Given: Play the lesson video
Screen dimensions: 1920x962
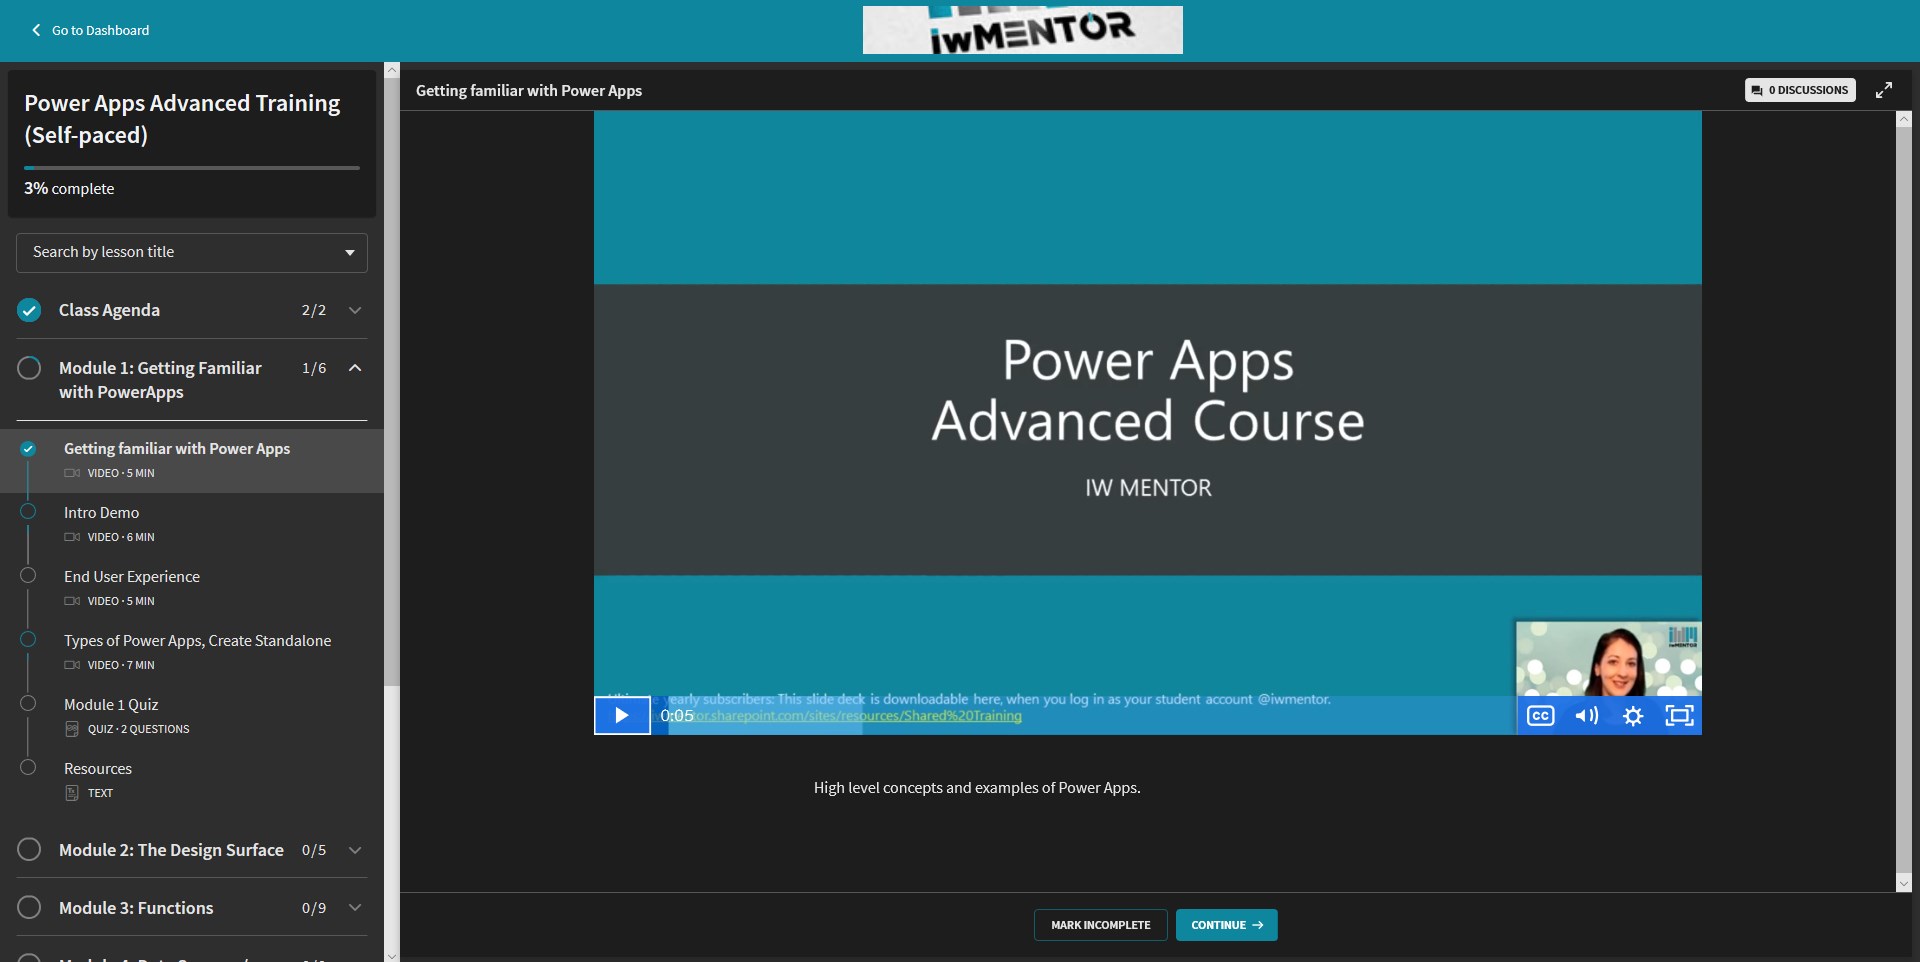Looking at the screenshot, I should point(622,715).
